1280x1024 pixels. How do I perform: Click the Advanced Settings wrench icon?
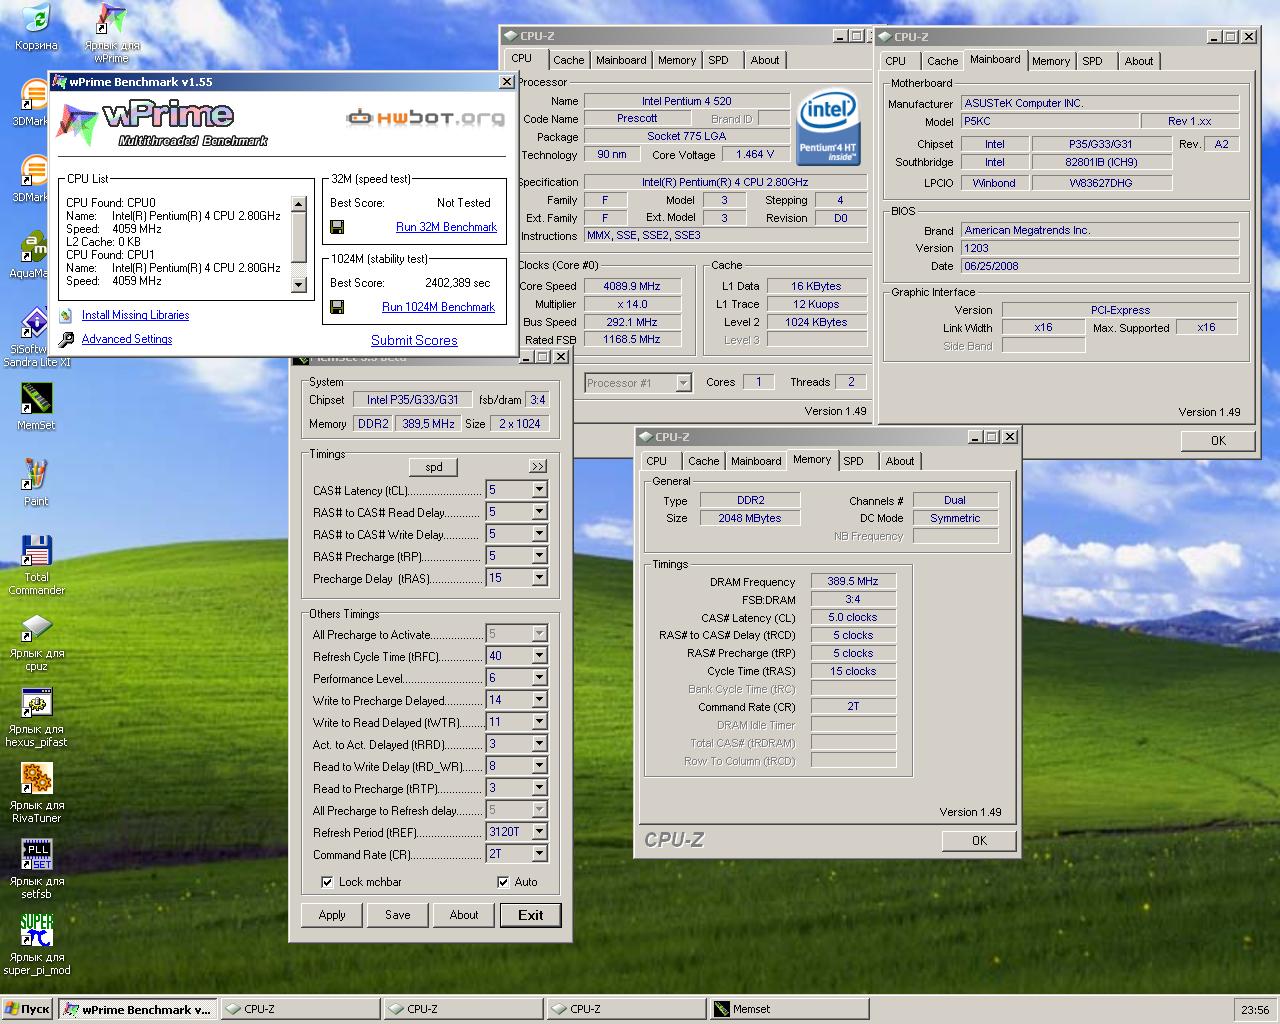pyautogui.click(x=66, y=340)
